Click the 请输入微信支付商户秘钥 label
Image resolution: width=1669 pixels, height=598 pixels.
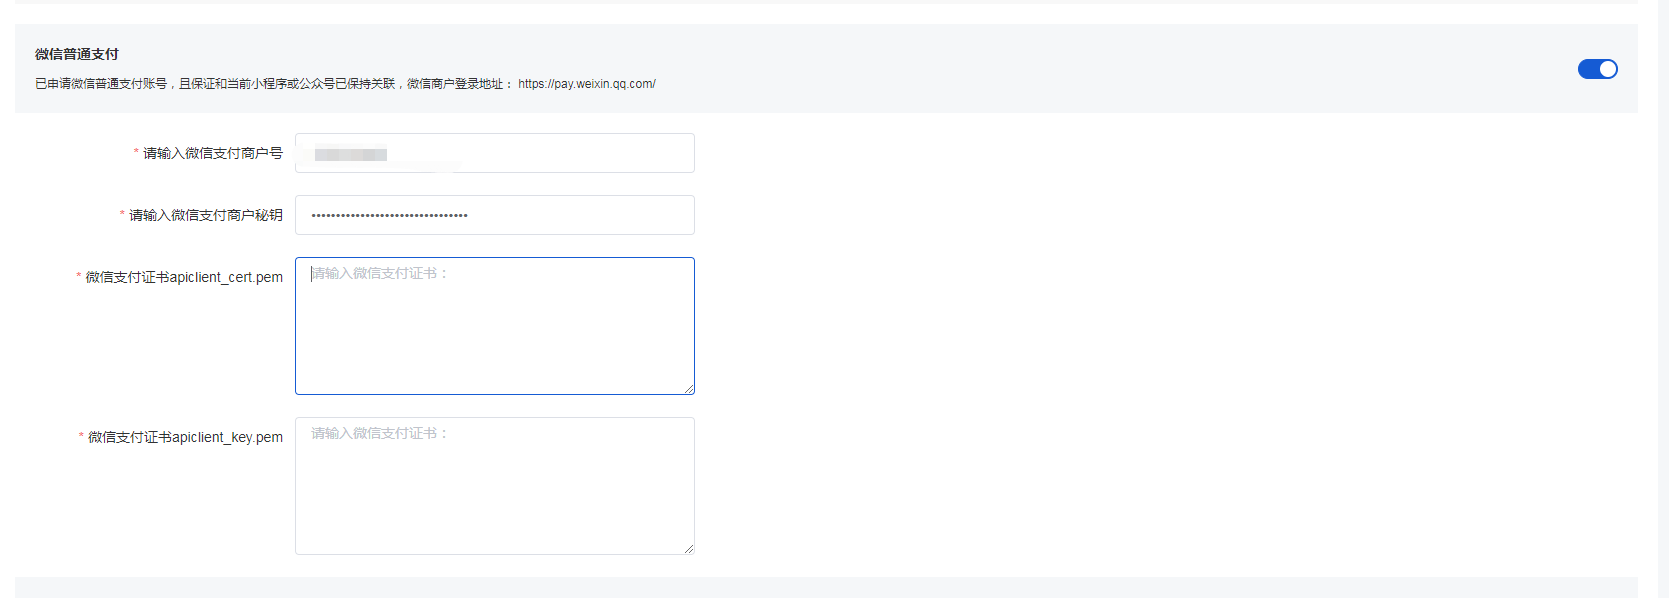coord(206,215)
